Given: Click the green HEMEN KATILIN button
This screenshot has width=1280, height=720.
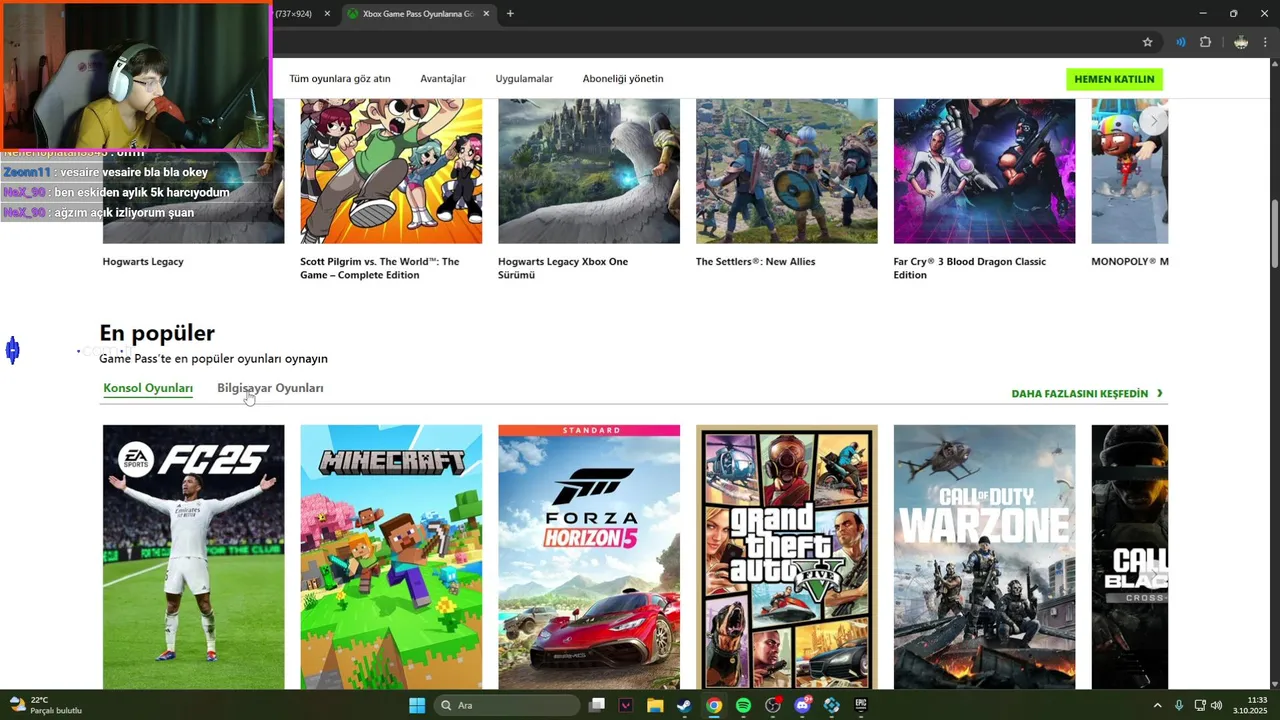Looking at the screenshot, I should [x=1114, y=79].
